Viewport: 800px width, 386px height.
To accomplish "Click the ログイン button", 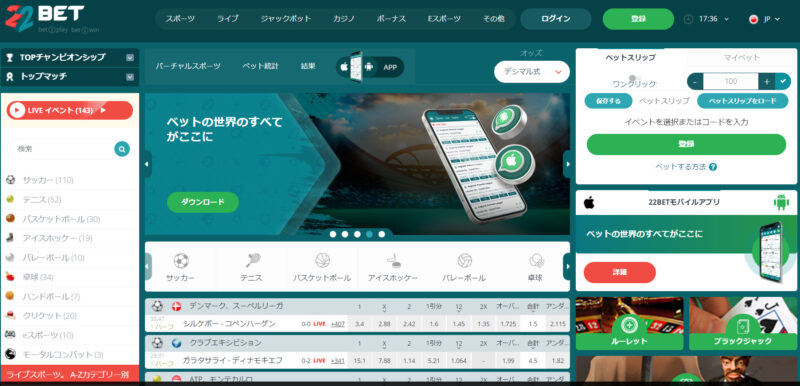I will click(556, 19).
